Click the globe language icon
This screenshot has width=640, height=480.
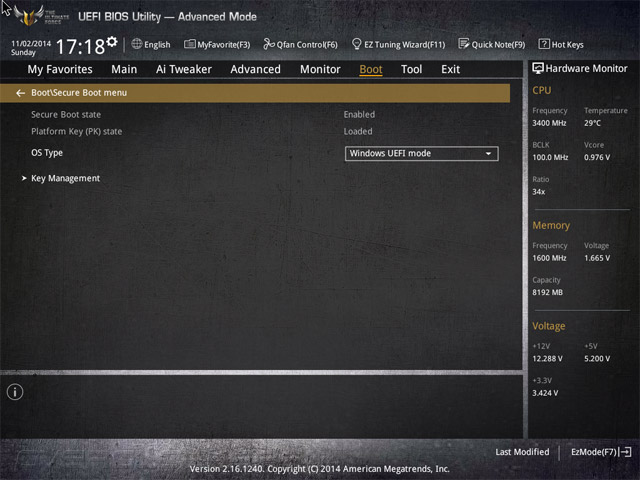click(137, 44)
